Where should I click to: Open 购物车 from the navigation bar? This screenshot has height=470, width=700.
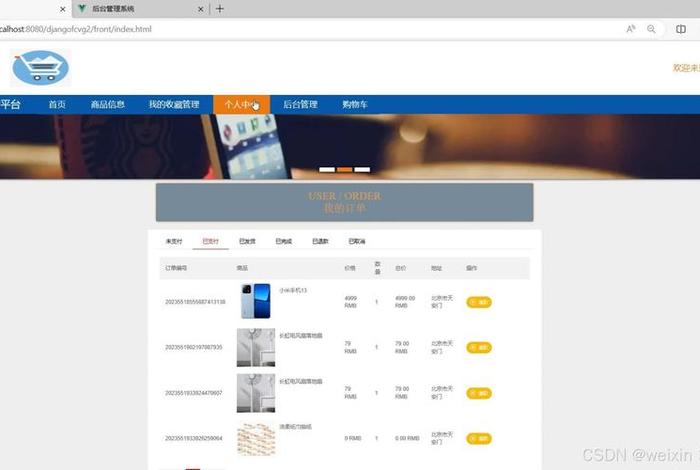pyautogui.click(x=355, y=104)
